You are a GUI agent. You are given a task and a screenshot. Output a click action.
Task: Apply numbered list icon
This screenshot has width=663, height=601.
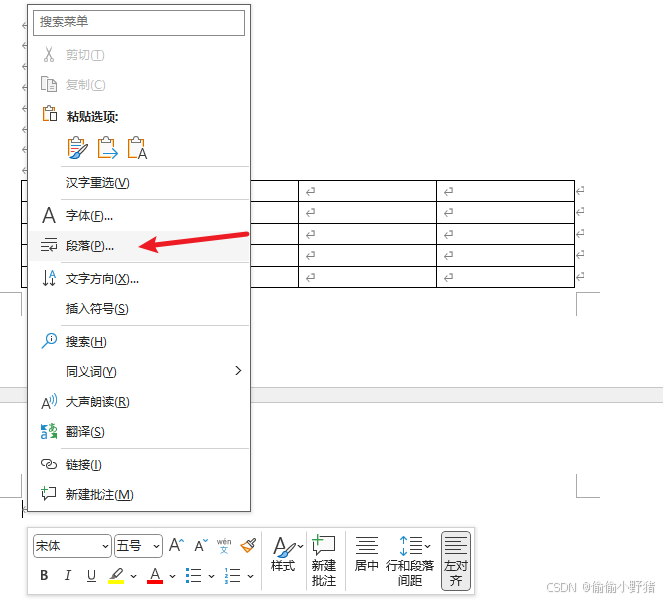[233, 576]
